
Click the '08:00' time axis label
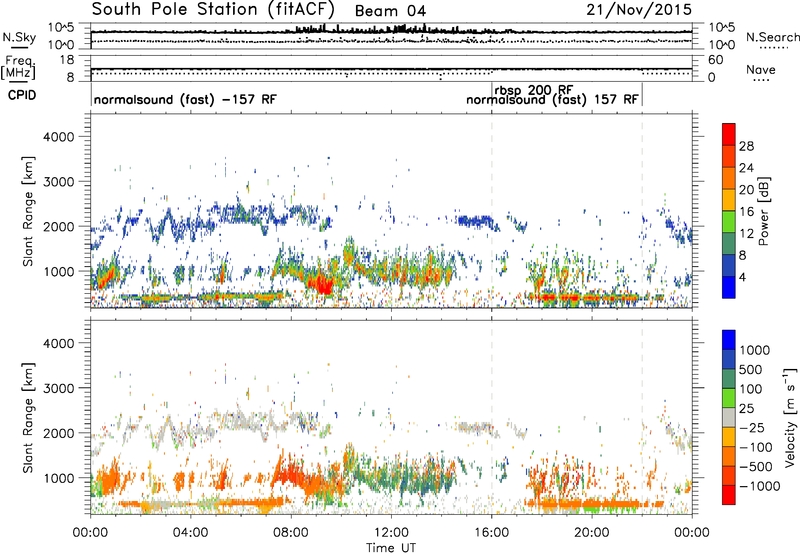point(290,533)
